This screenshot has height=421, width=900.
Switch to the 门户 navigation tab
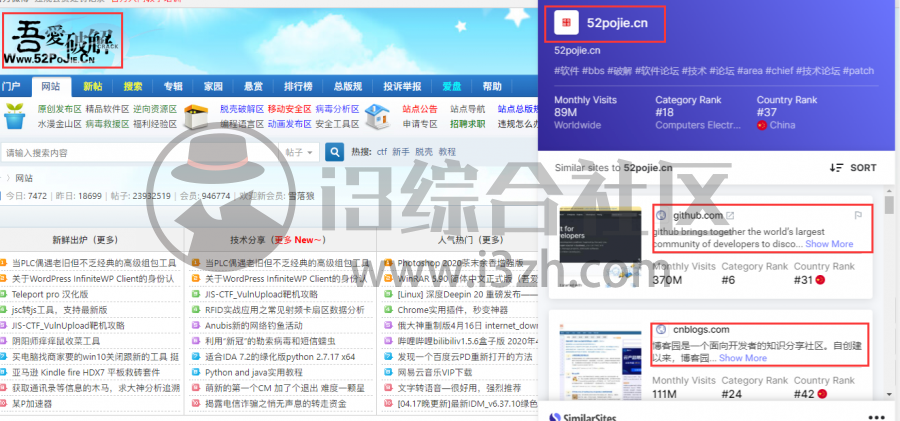[10, 87]
